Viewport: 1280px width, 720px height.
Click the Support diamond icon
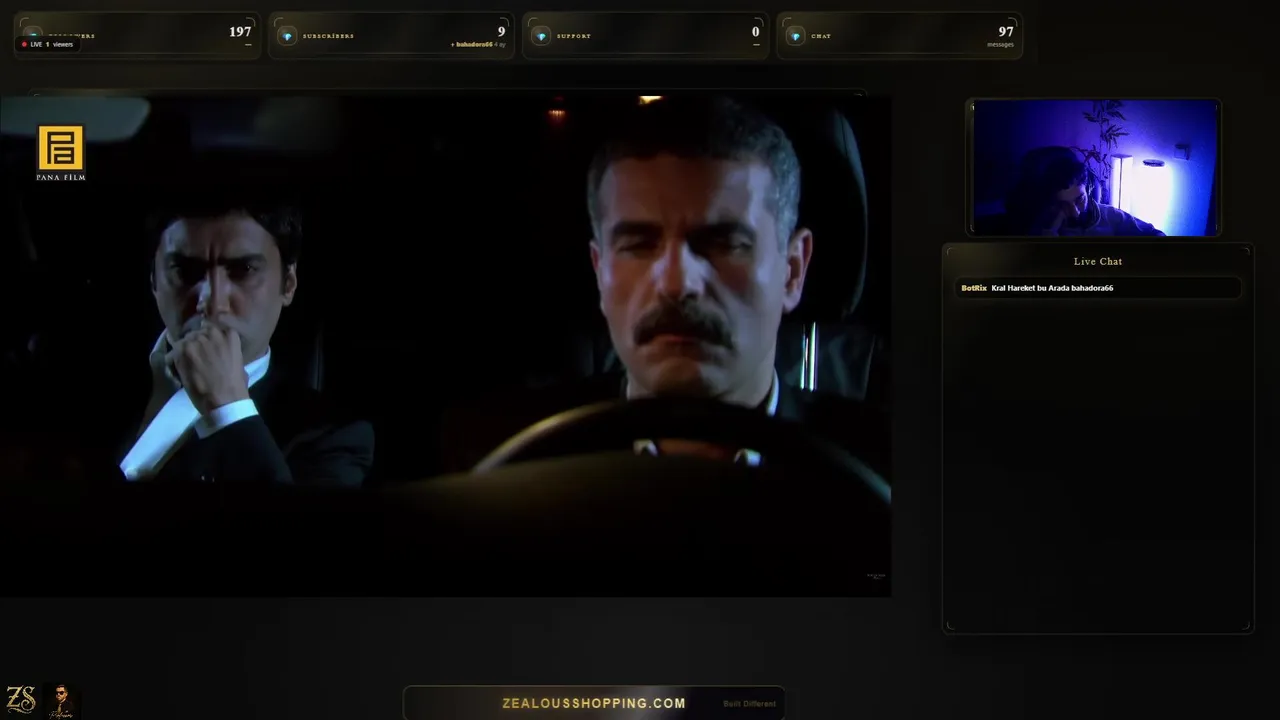pos(541,36)
